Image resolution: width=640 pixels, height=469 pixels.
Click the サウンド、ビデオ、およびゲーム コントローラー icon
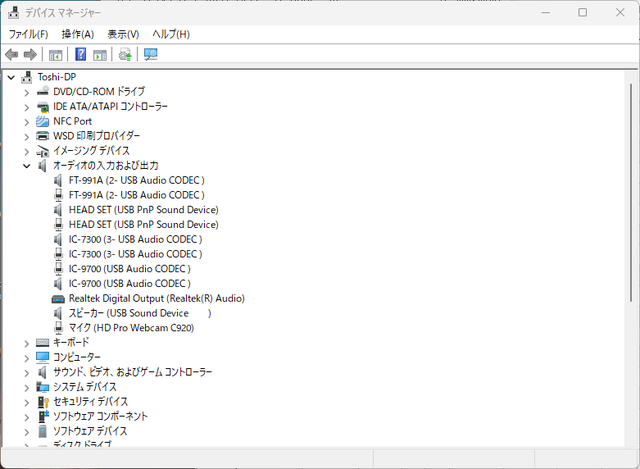tap(42, 372)
